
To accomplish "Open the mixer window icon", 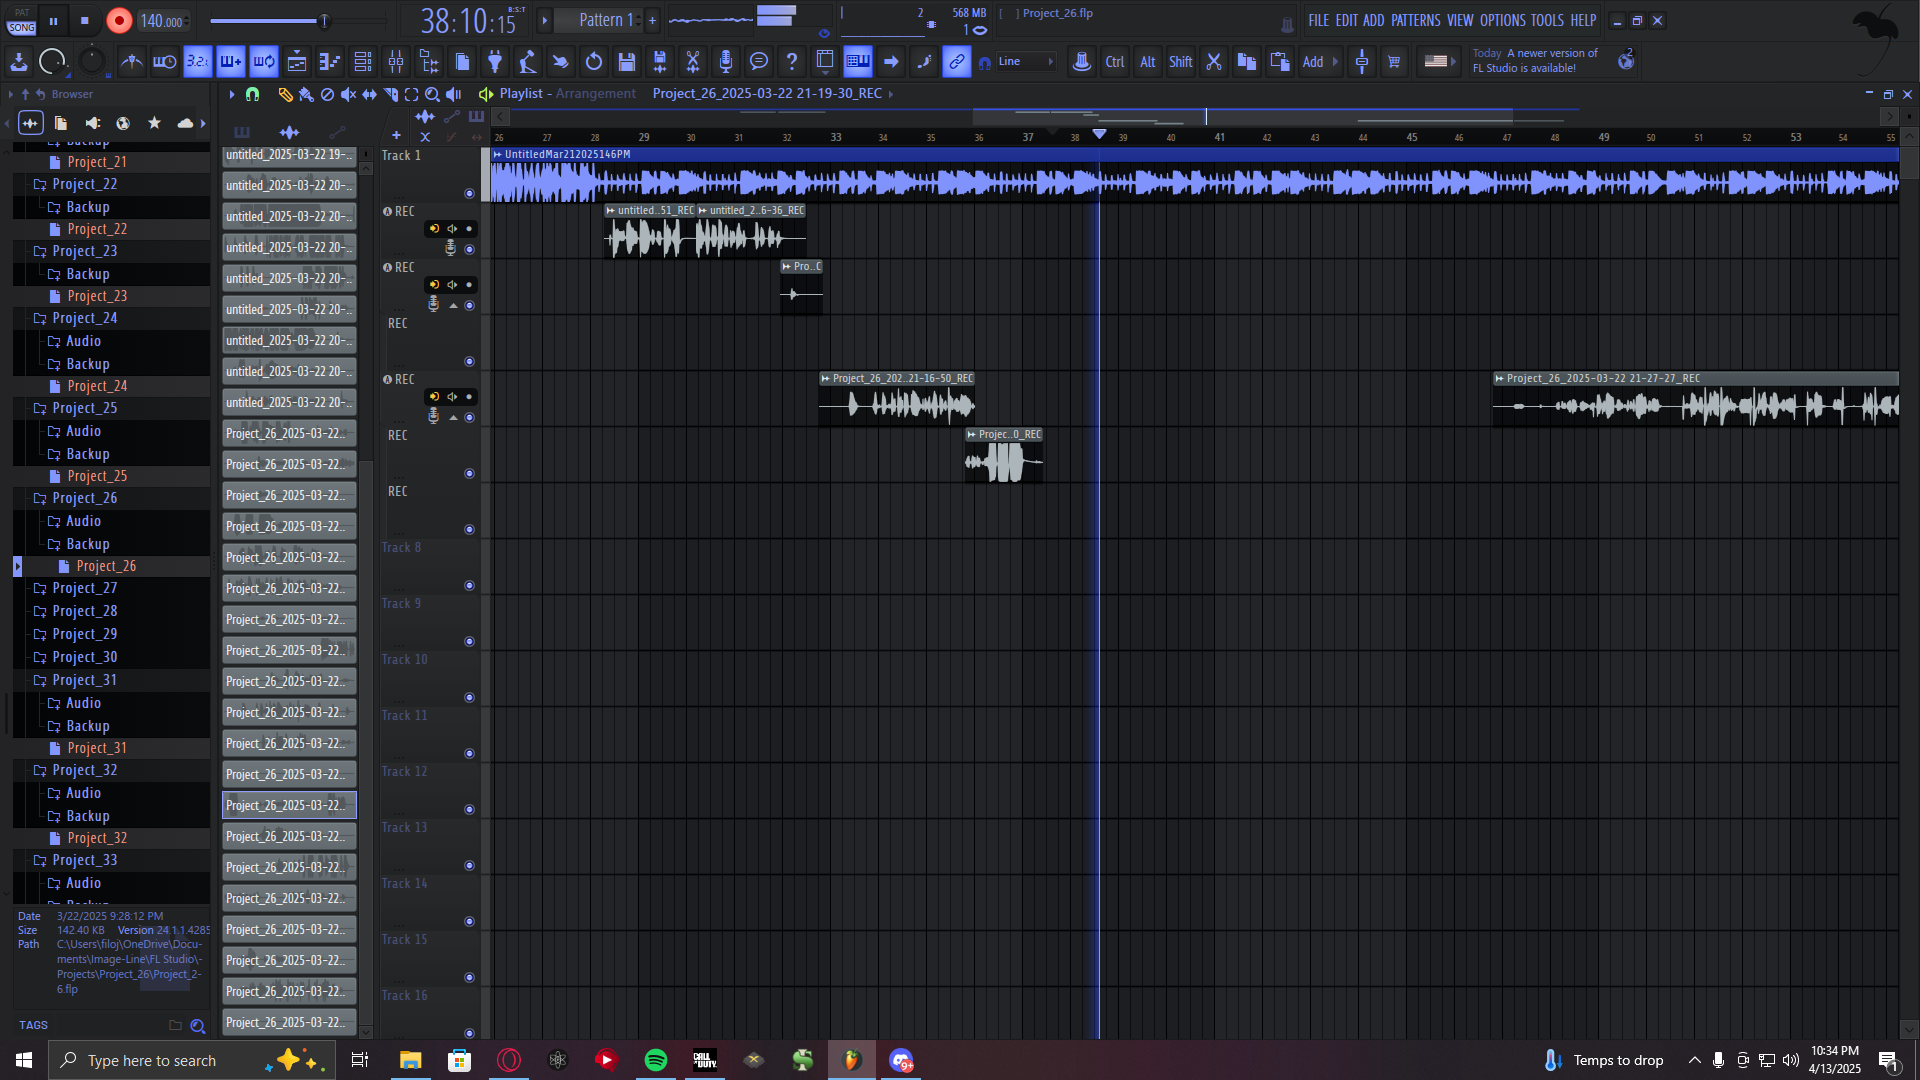I will (x=396, y=62).
